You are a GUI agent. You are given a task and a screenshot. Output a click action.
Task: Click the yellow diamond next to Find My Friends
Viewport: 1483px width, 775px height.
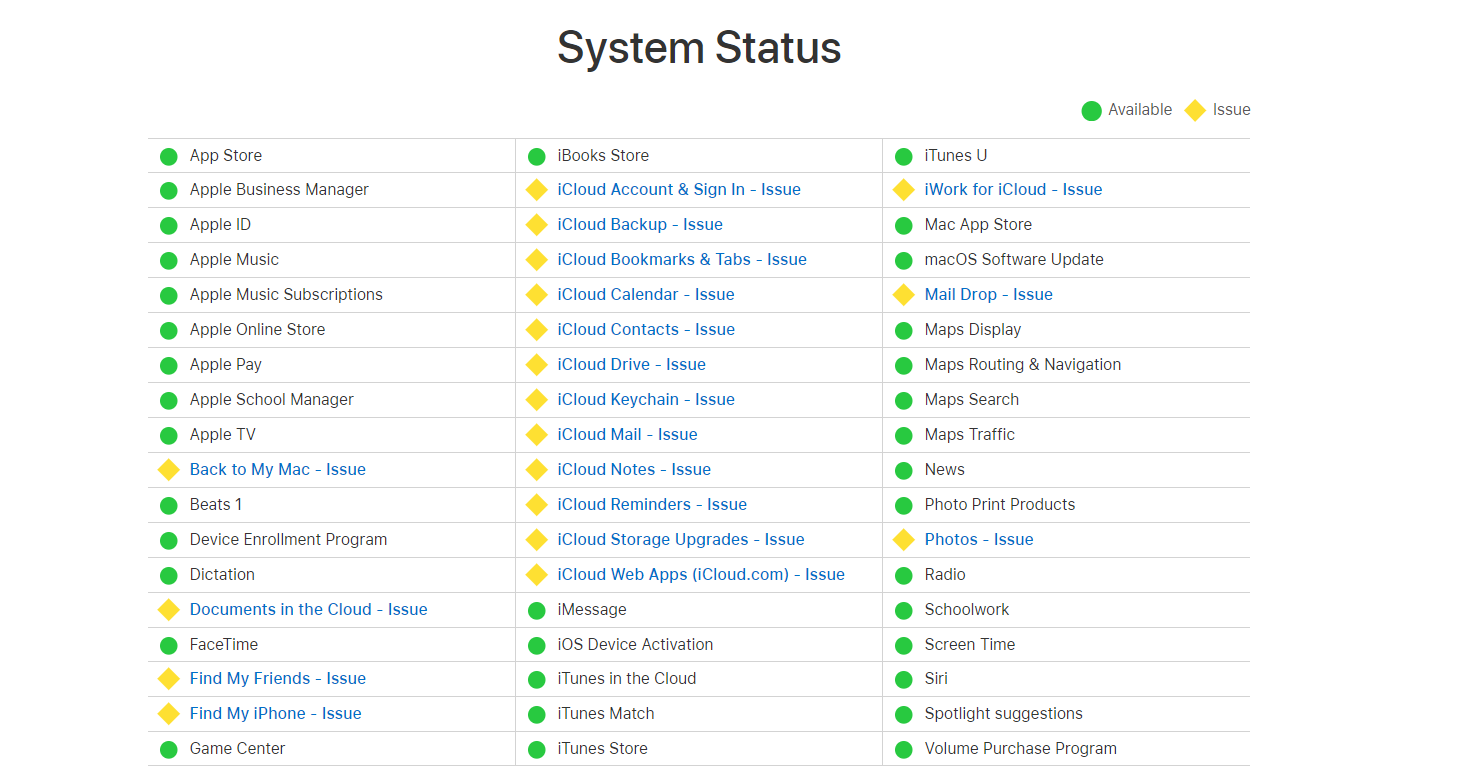169,679
